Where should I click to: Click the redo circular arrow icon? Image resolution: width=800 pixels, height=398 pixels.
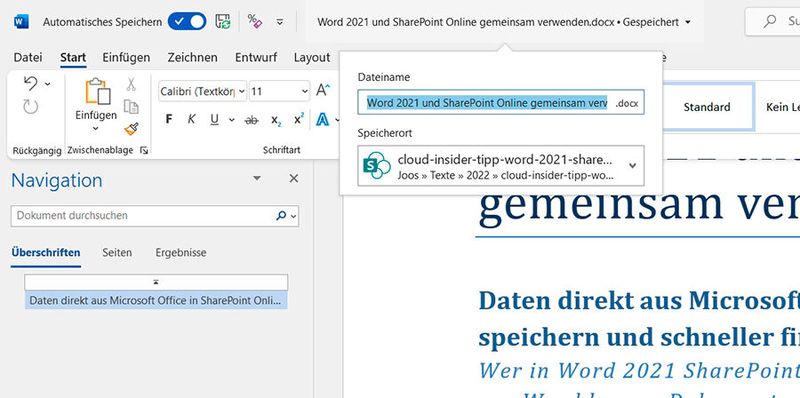(31, 107)
